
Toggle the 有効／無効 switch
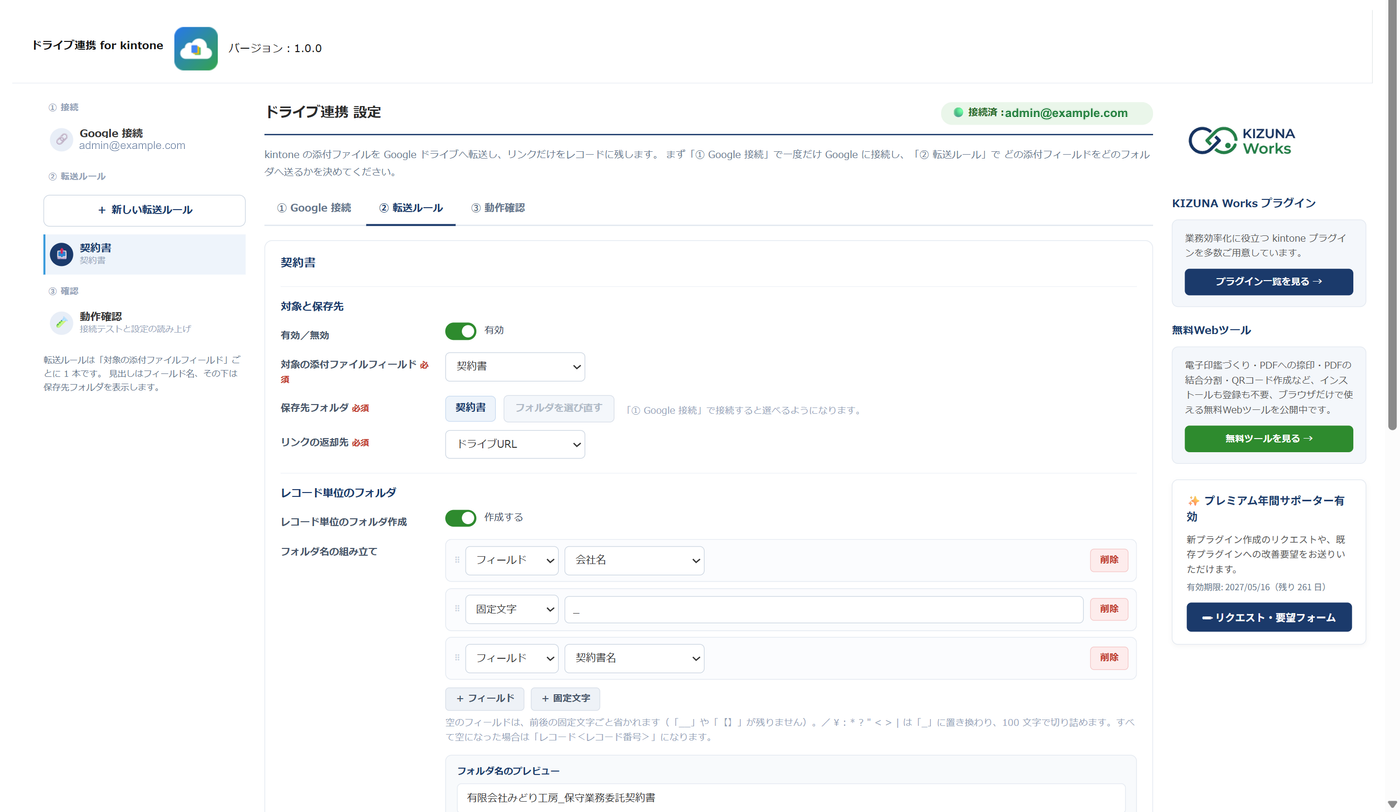tap(461, 331)
